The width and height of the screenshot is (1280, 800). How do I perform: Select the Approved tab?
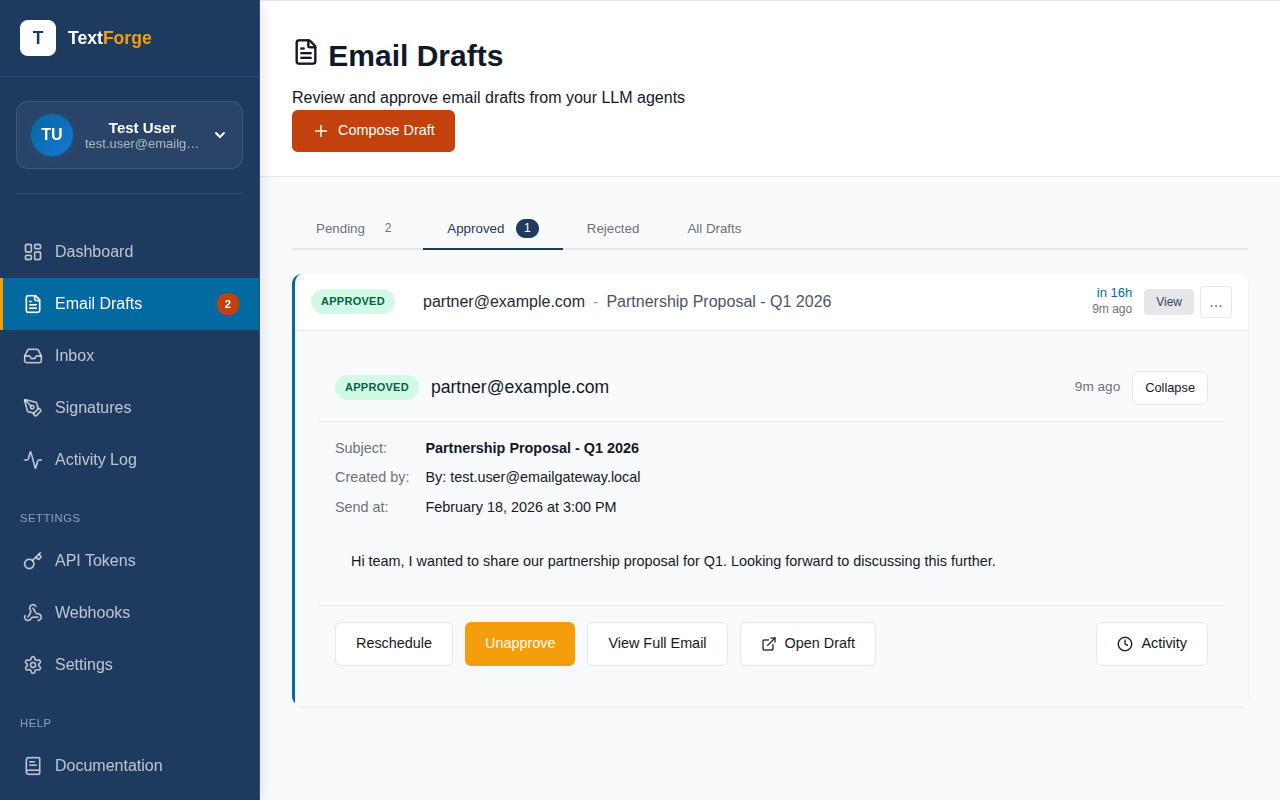click(x=493, y=229)
